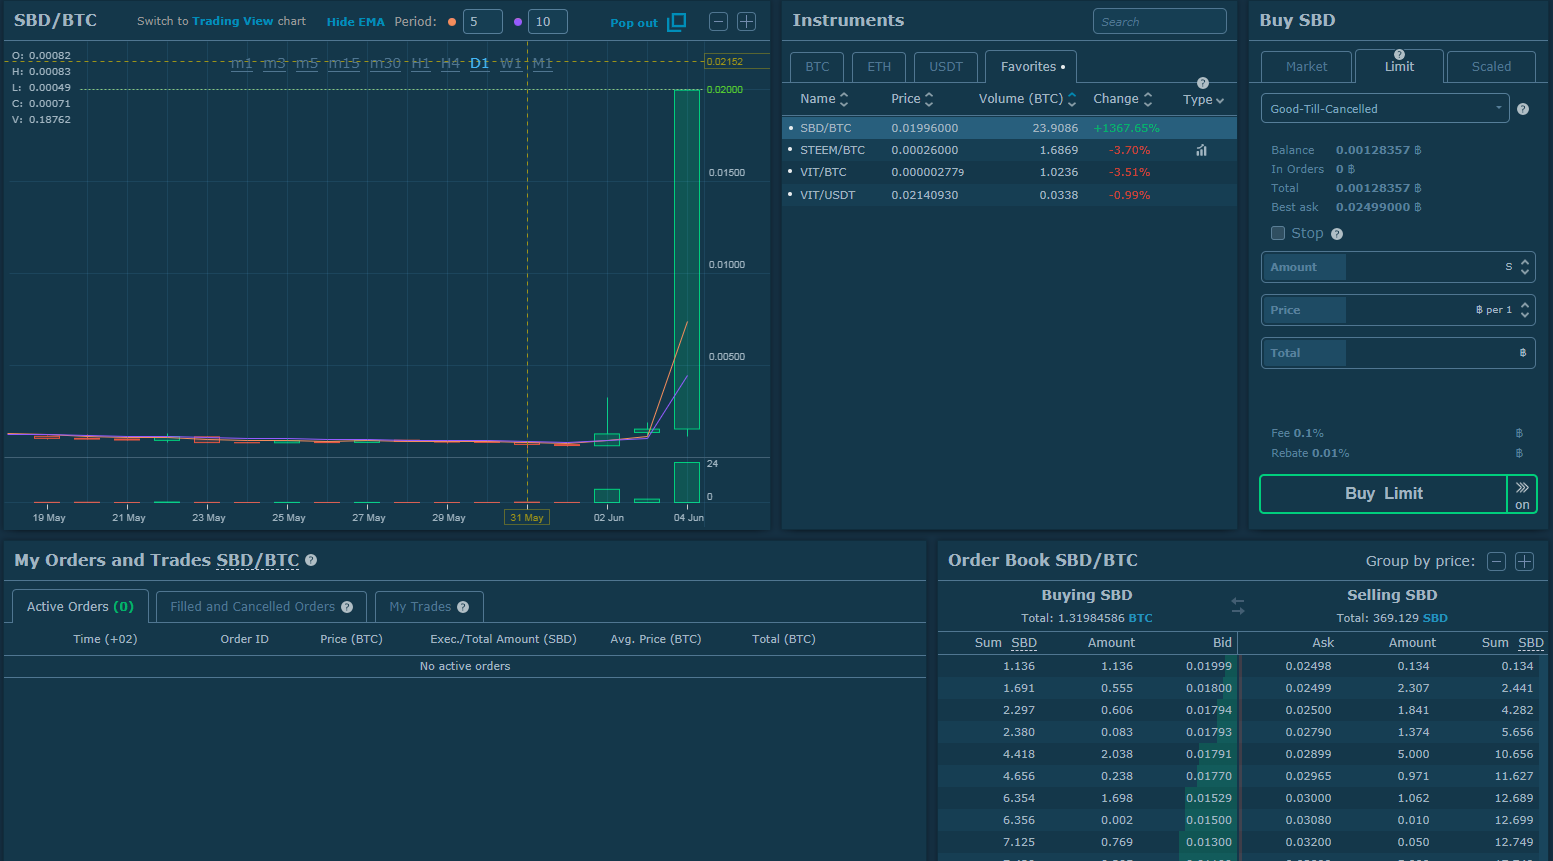Click the Price input field
1553x861 pixels.
(1398, 310)
